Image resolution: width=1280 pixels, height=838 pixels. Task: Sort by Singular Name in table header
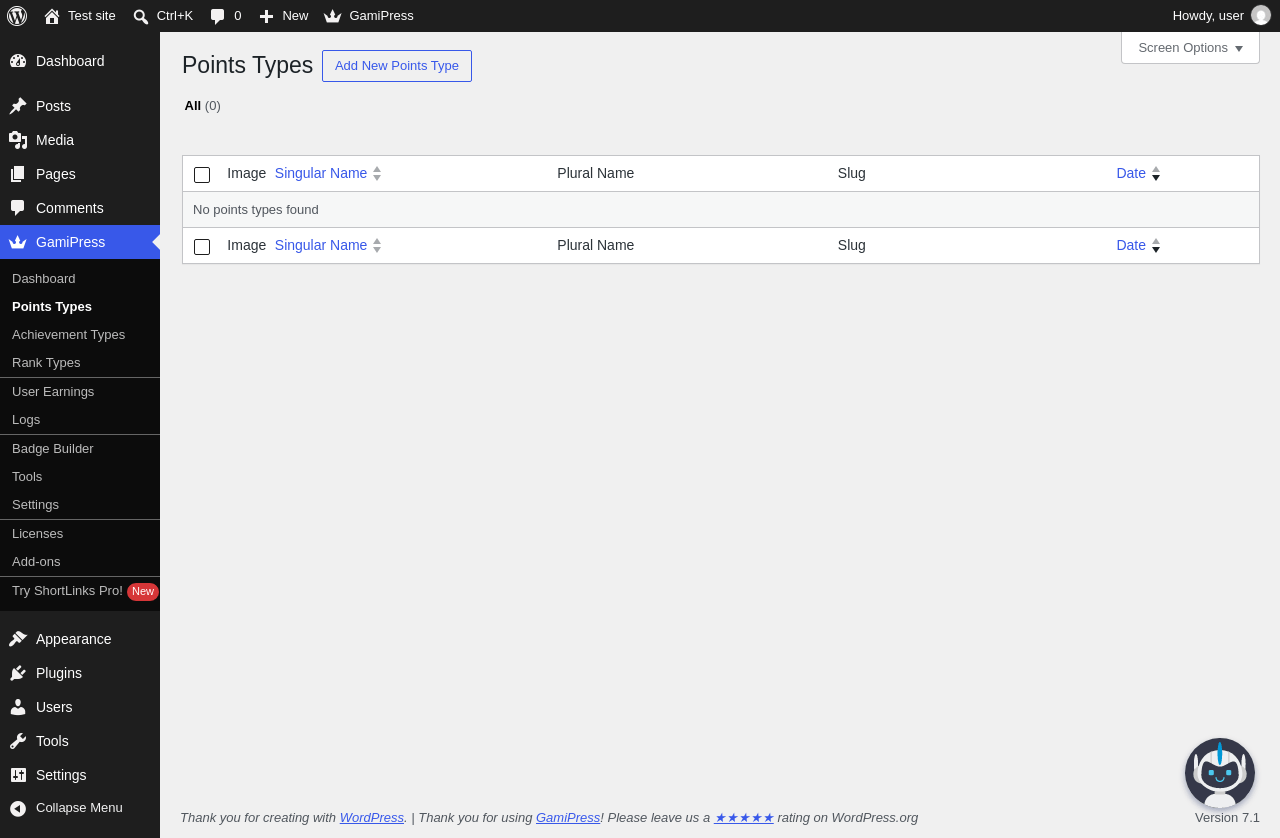point(328,173)
